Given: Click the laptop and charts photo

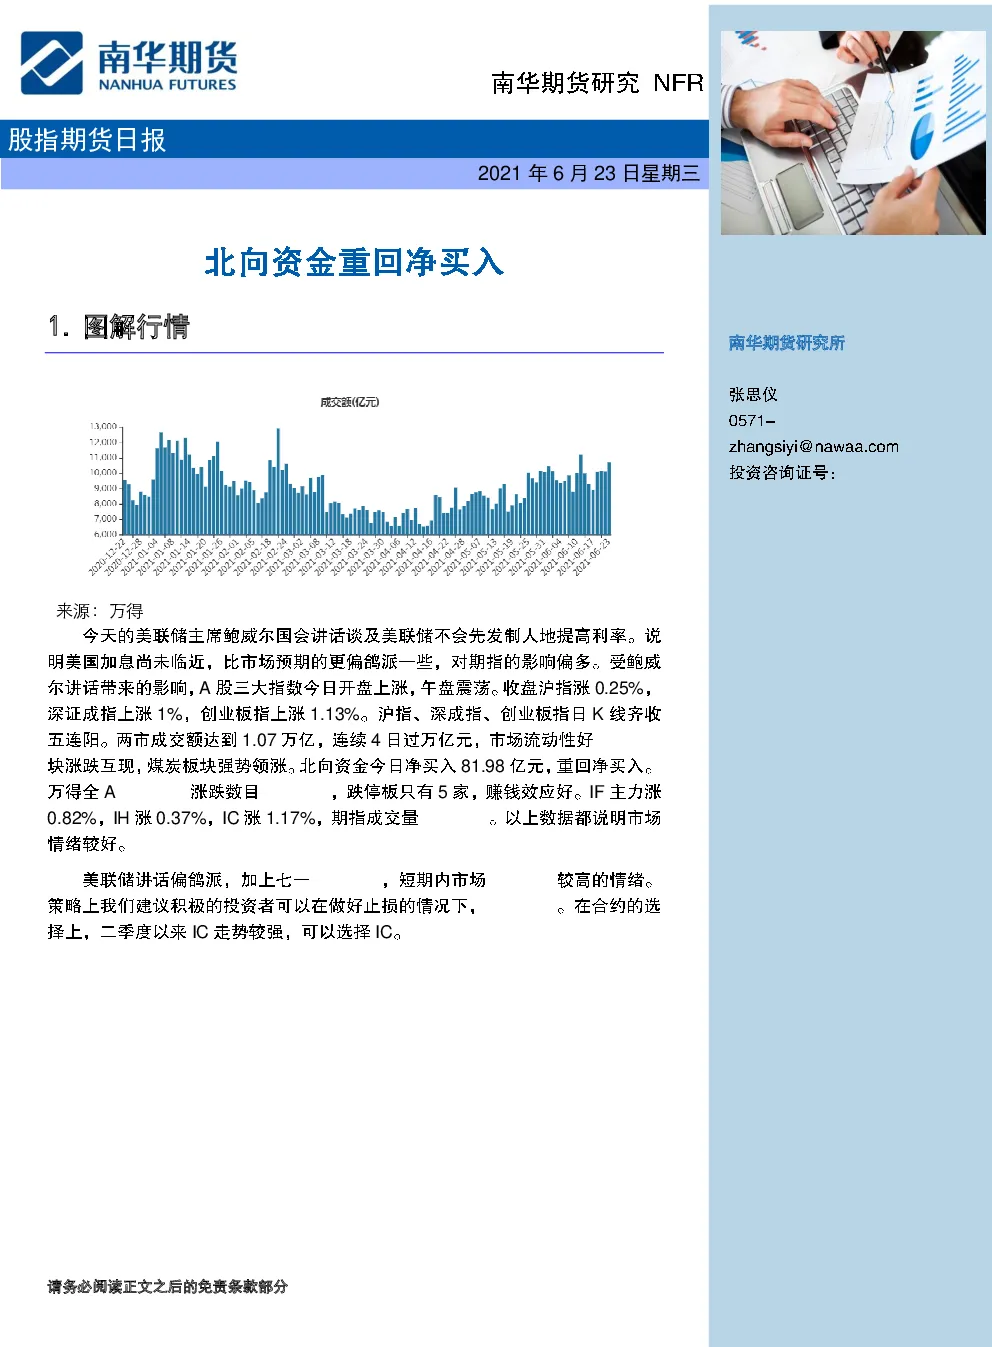Looking at the screenshot, I should [x=853, y=133].
